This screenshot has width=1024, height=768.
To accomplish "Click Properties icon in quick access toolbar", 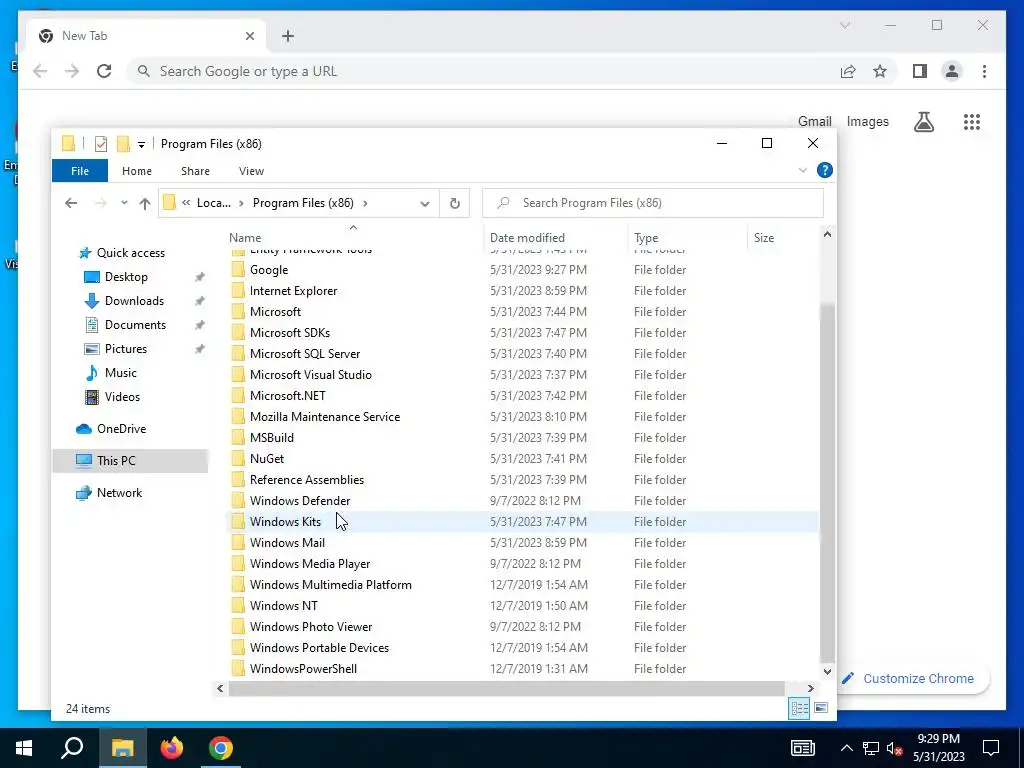I will (x=101, y=144).
